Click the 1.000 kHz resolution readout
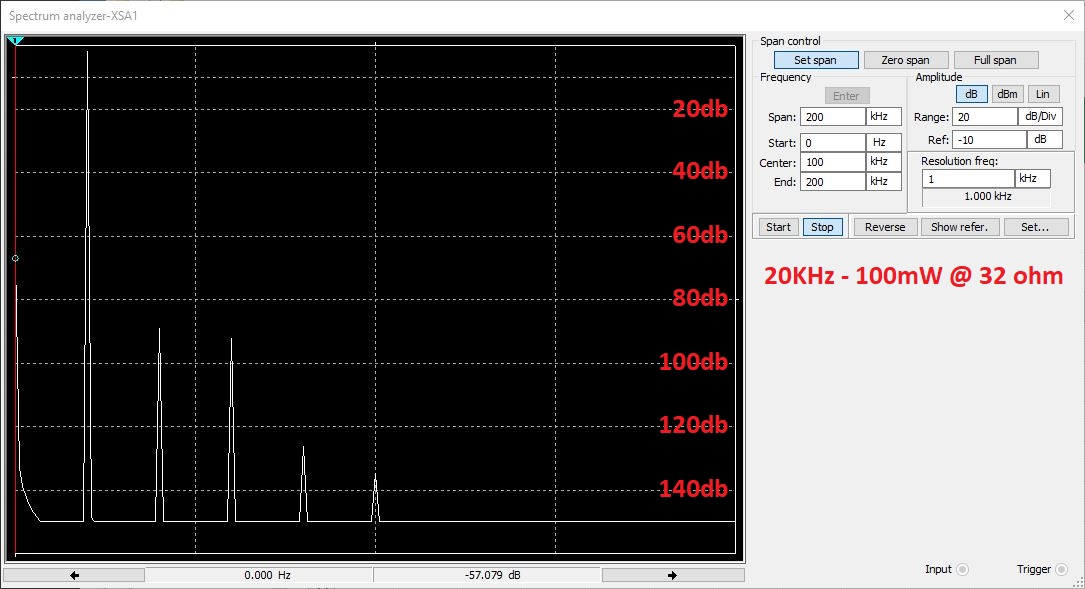This screenshot has height=589, width=1085. 987,197
